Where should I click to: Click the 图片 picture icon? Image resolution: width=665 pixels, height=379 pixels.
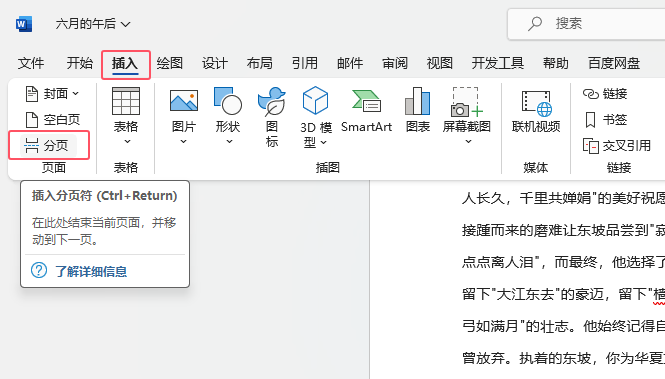(184, 101)
